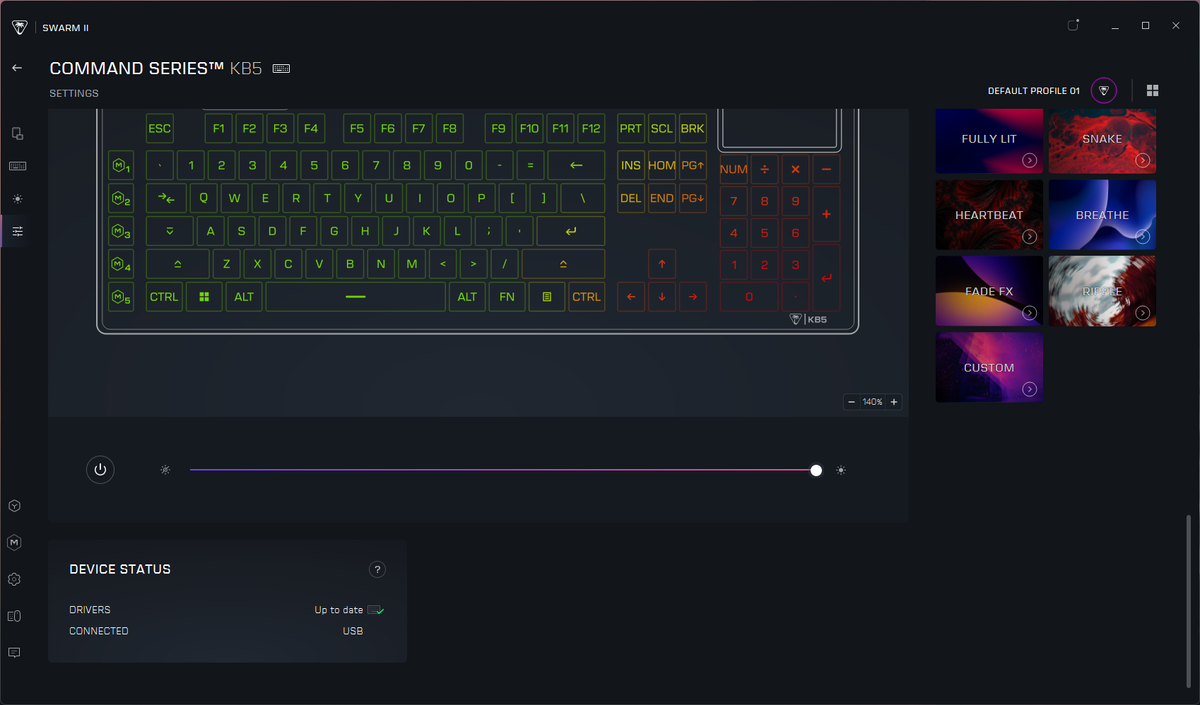Select the up arrow key

(662, 264)
